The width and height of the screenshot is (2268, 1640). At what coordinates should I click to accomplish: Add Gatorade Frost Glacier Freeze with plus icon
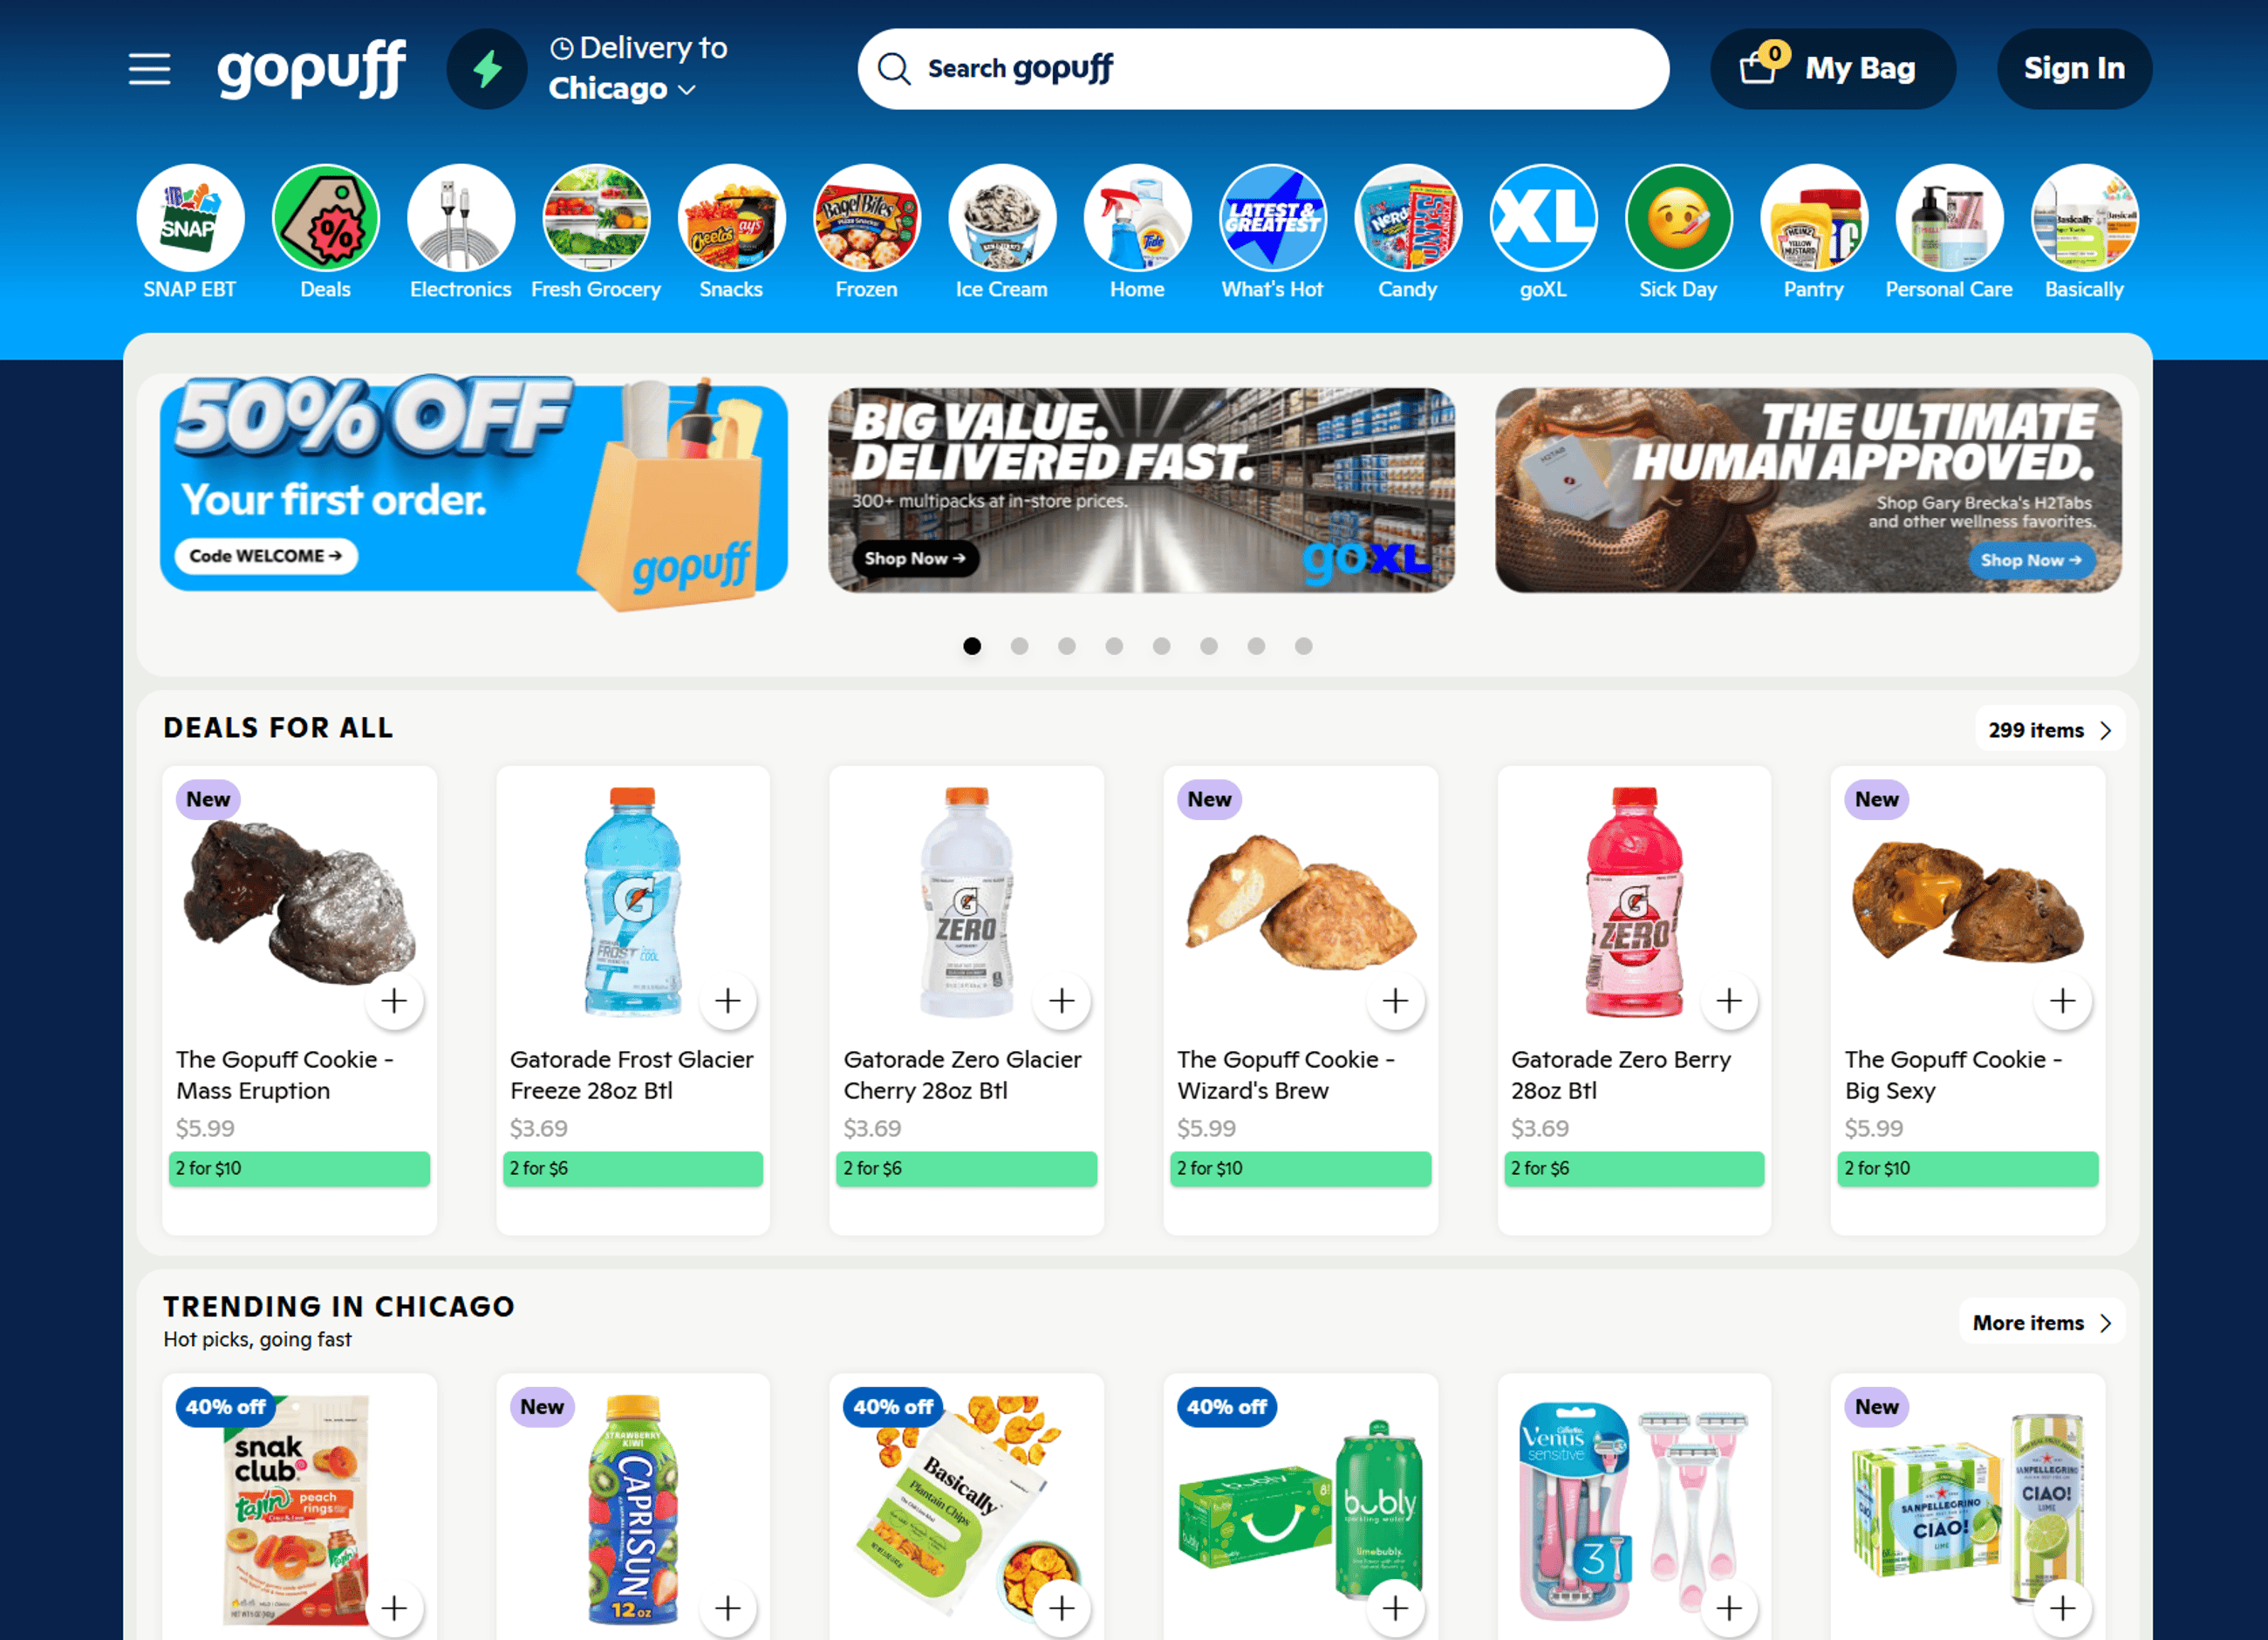pos(728,1000)
